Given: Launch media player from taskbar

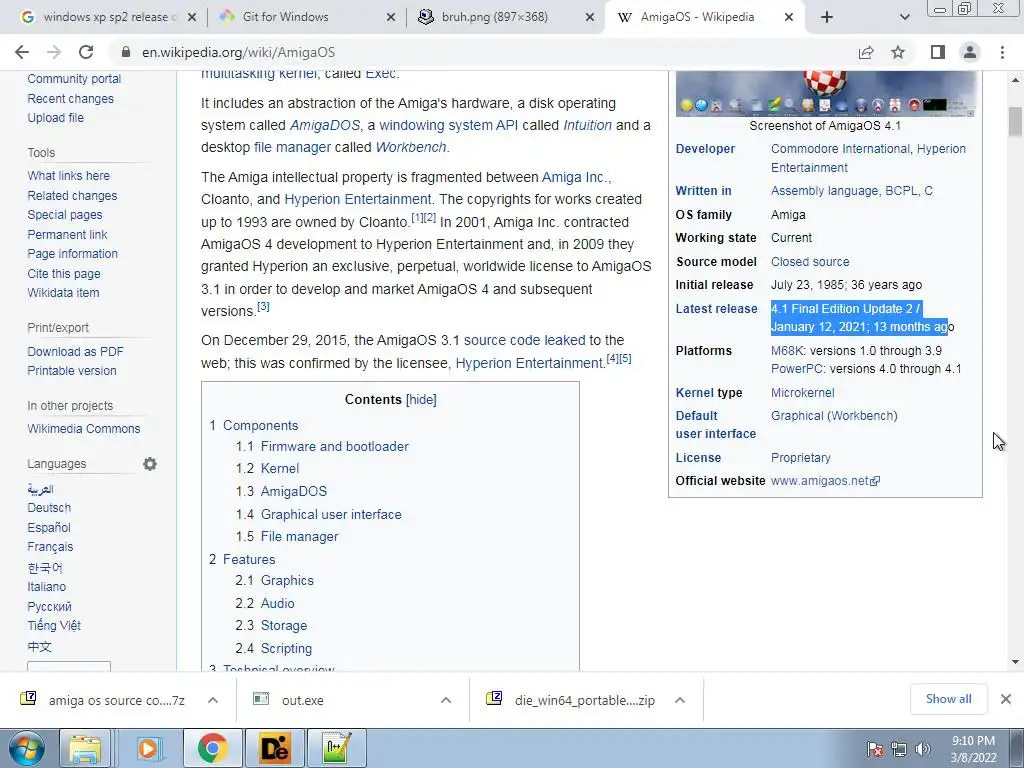Looking at the screenshot, I should (148, 748).
